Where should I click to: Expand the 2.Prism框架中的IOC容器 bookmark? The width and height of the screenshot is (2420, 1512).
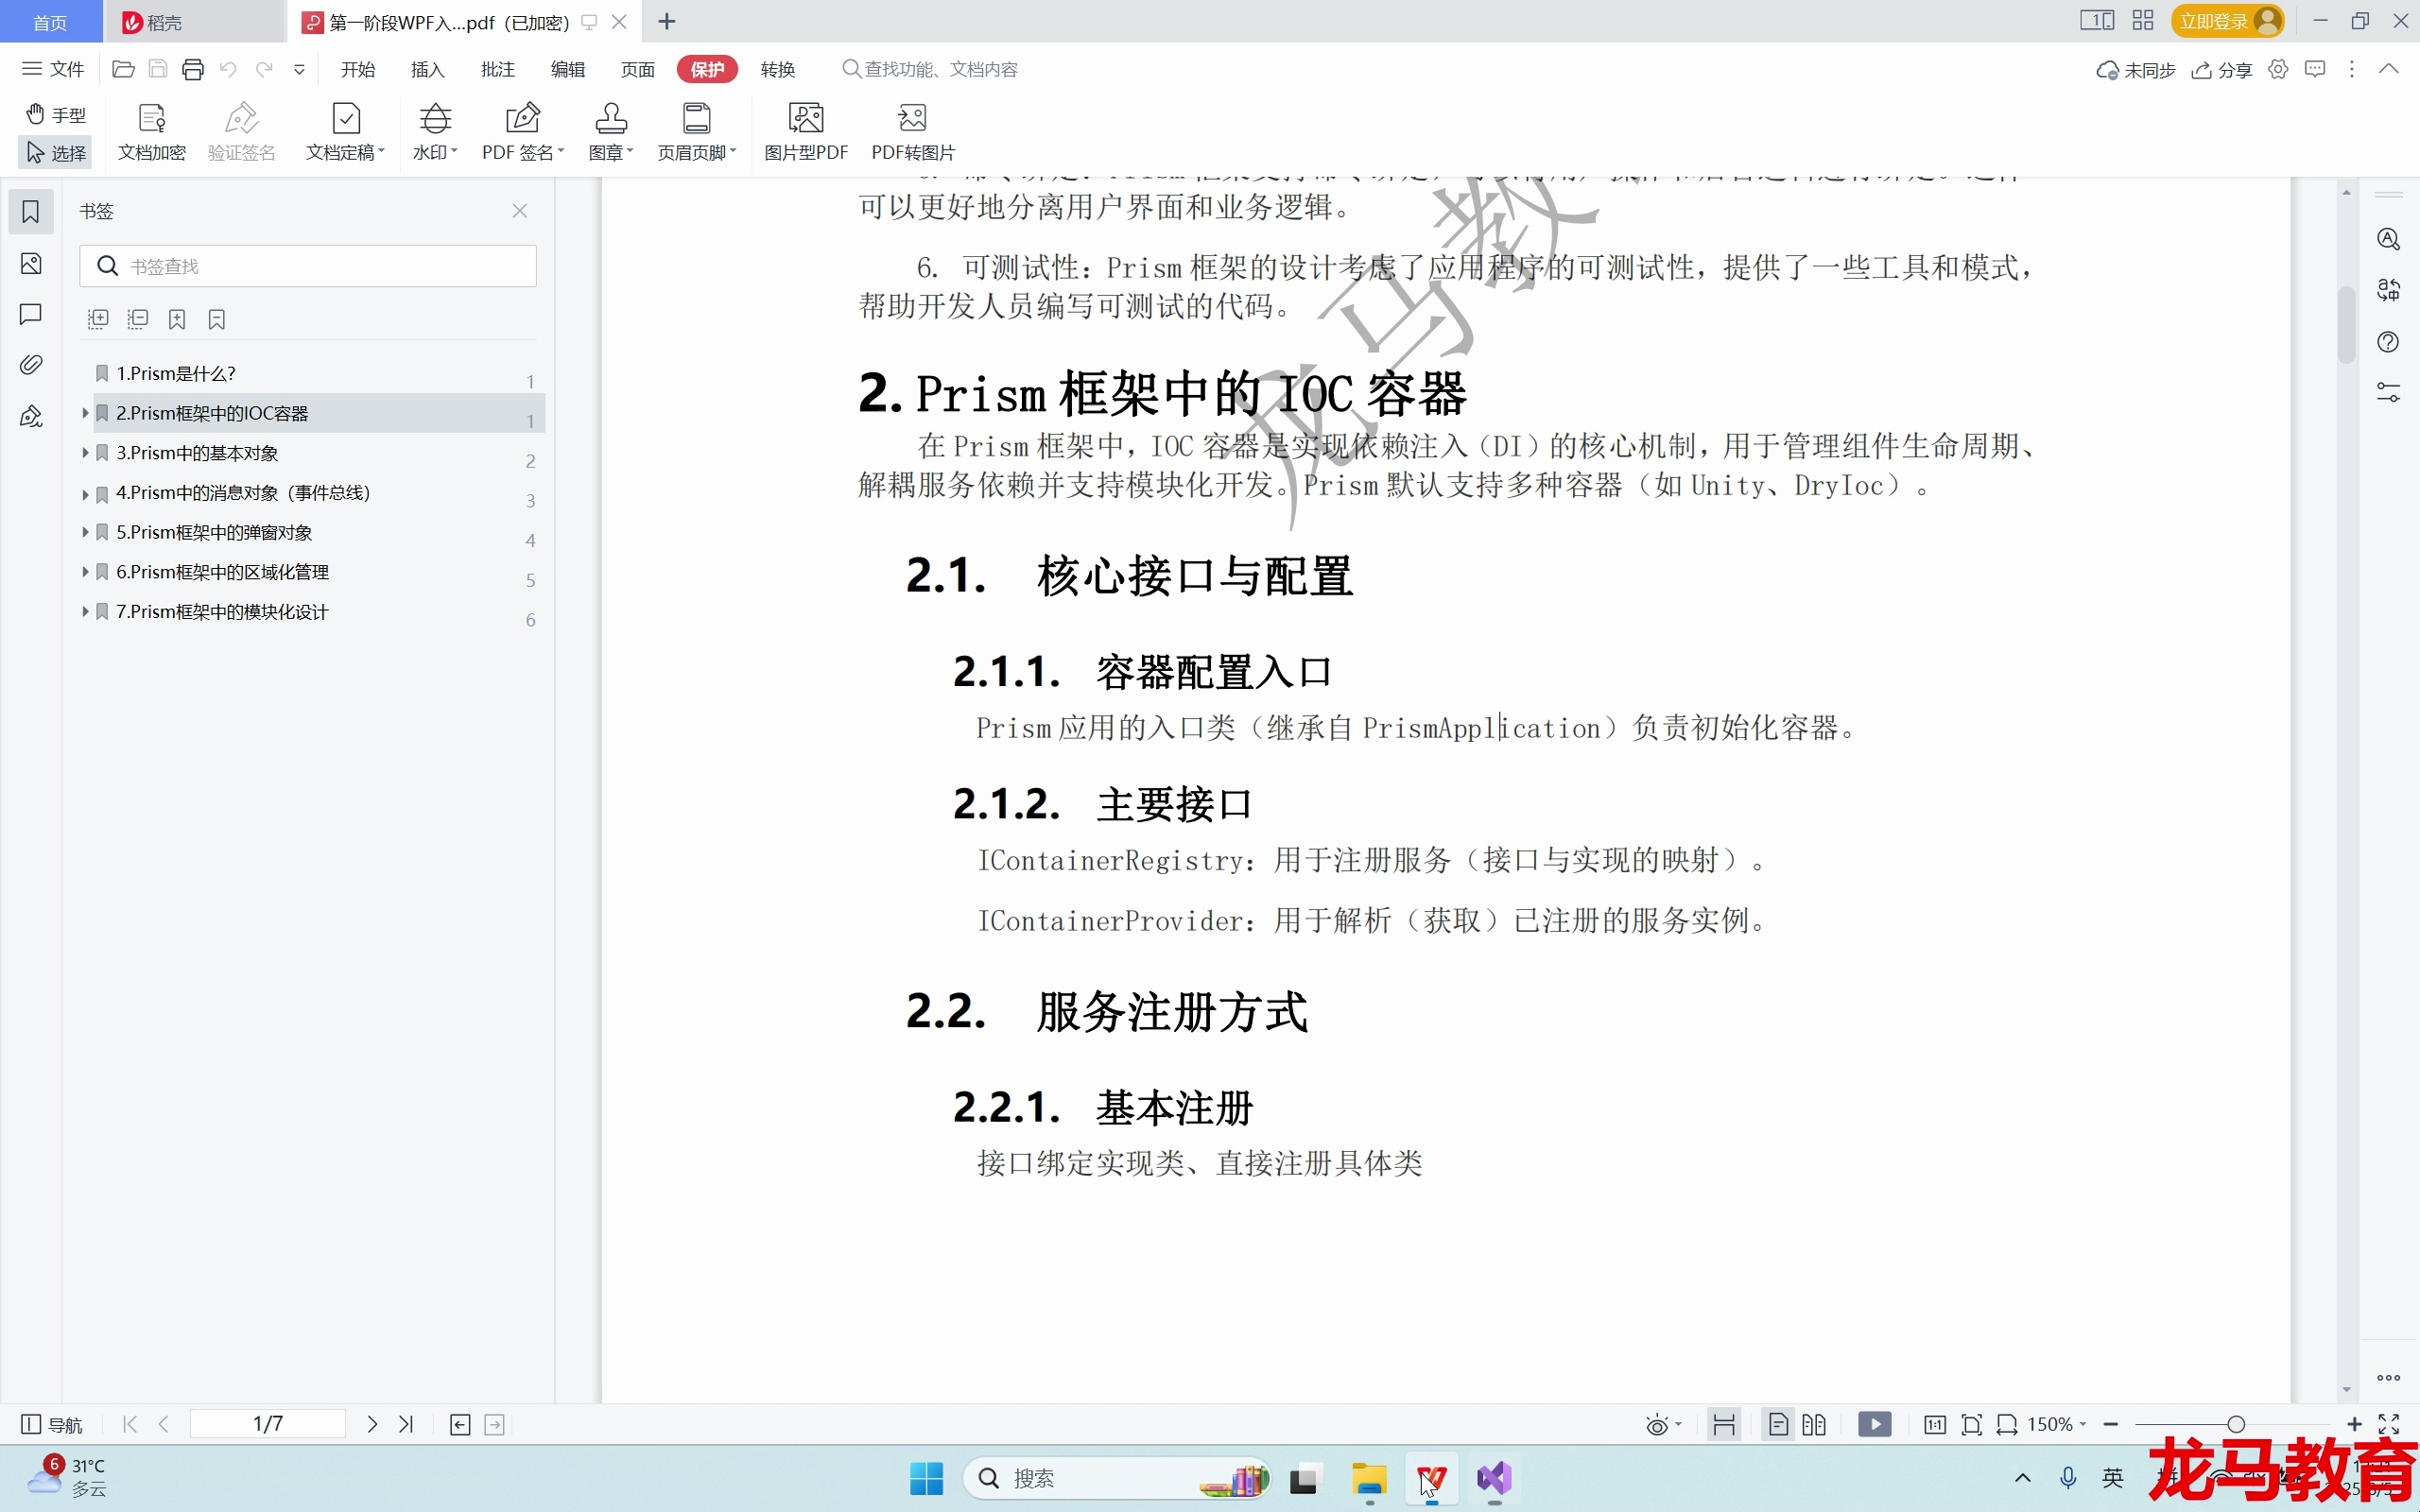(85, 413)
